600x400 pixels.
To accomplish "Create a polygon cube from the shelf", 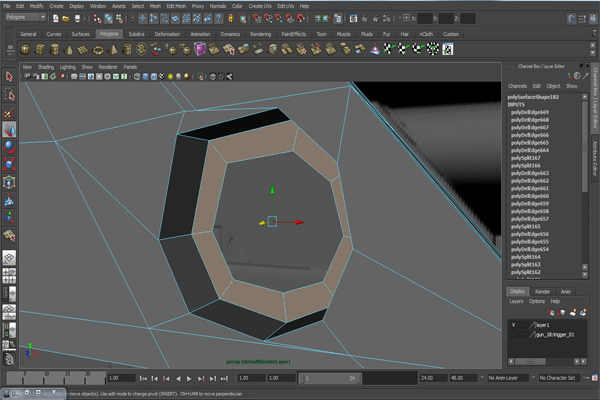I will pos(40,49).
